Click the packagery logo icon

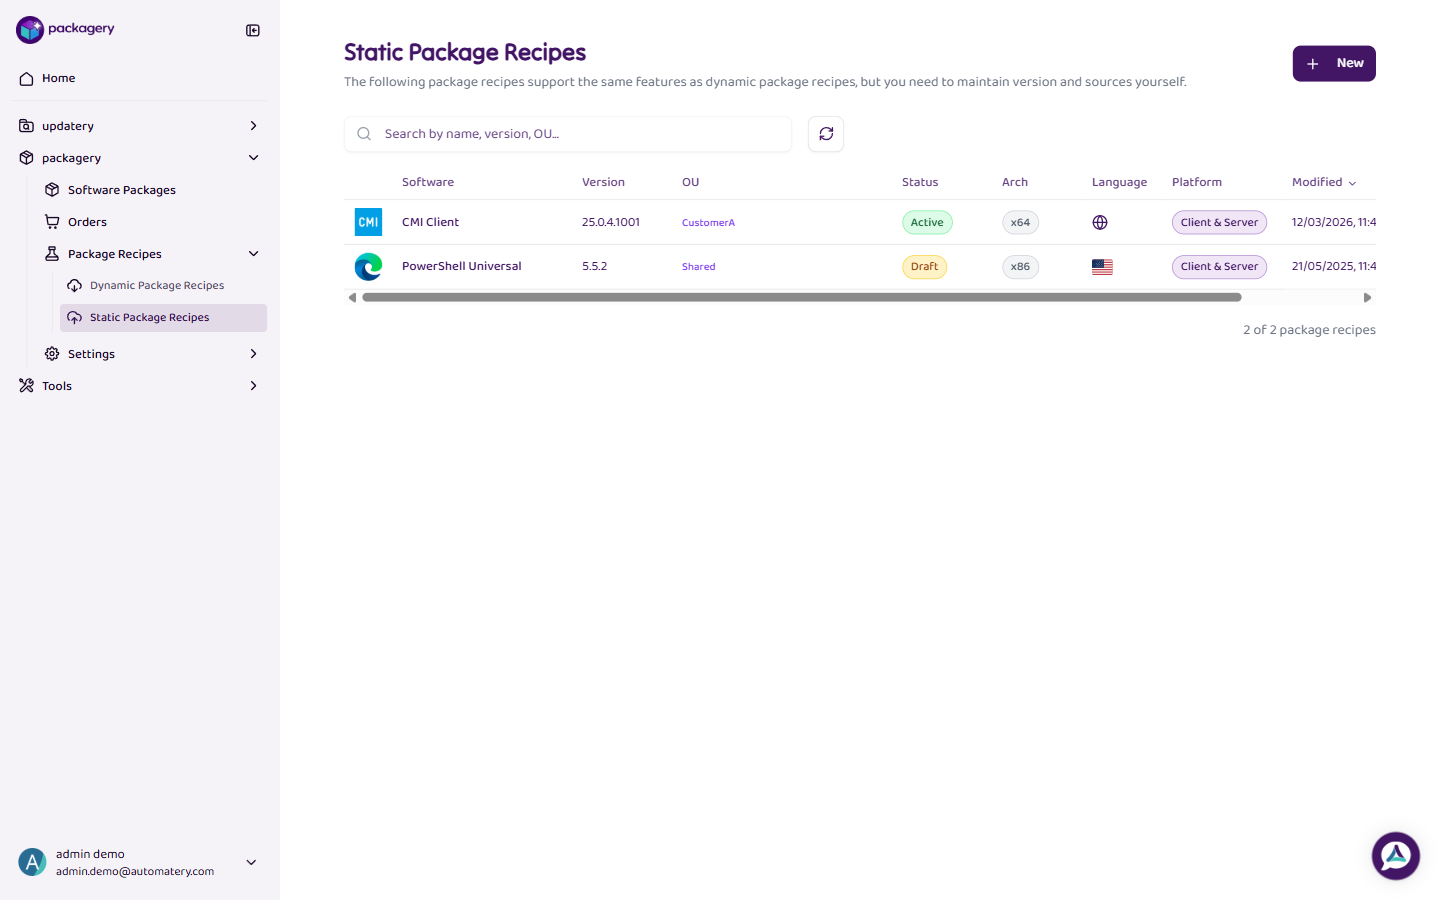pyautogui.click(x=29, y=29)
